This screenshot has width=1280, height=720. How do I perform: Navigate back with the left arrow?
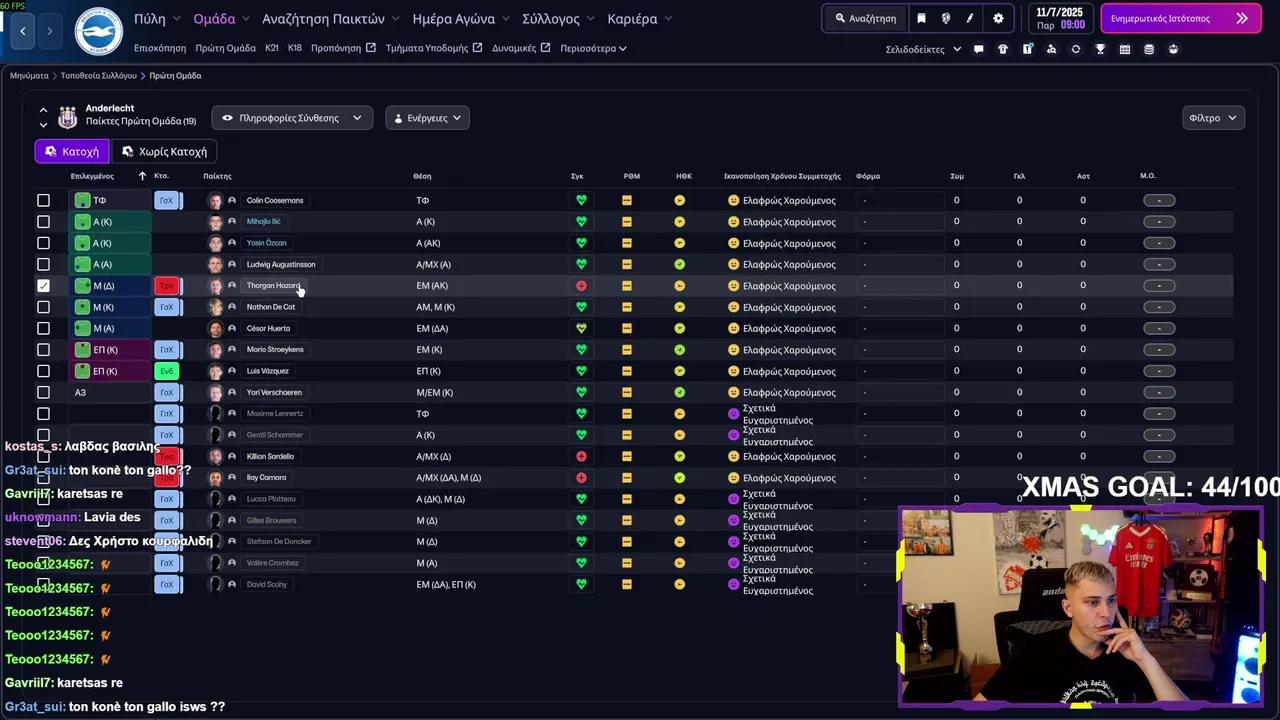22,31
